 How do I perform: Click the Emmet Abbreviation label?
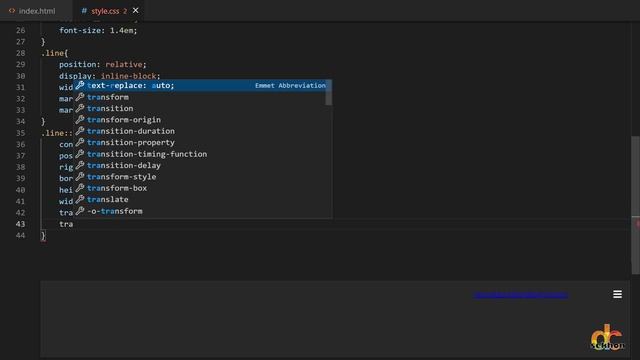290,85
